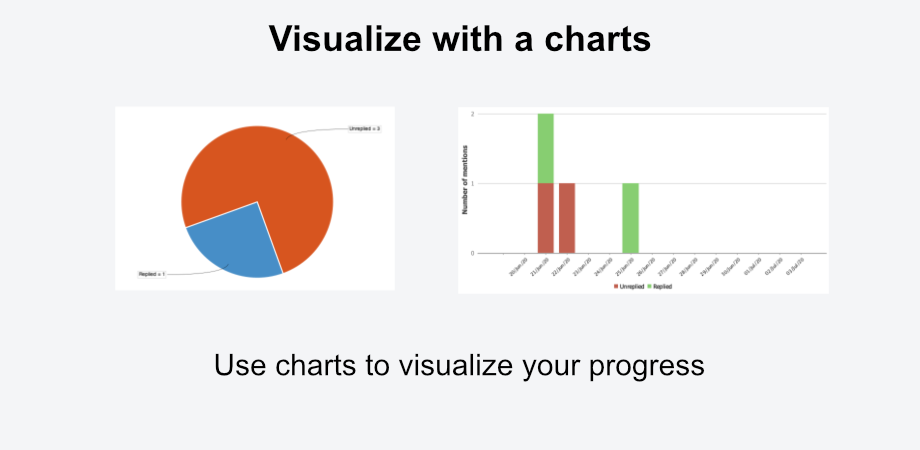Image resolution: width=920 pixels, height=450 pixels.
Task: Select the 'Unreplied = 3' pie label
Action: tap(365, 128)
